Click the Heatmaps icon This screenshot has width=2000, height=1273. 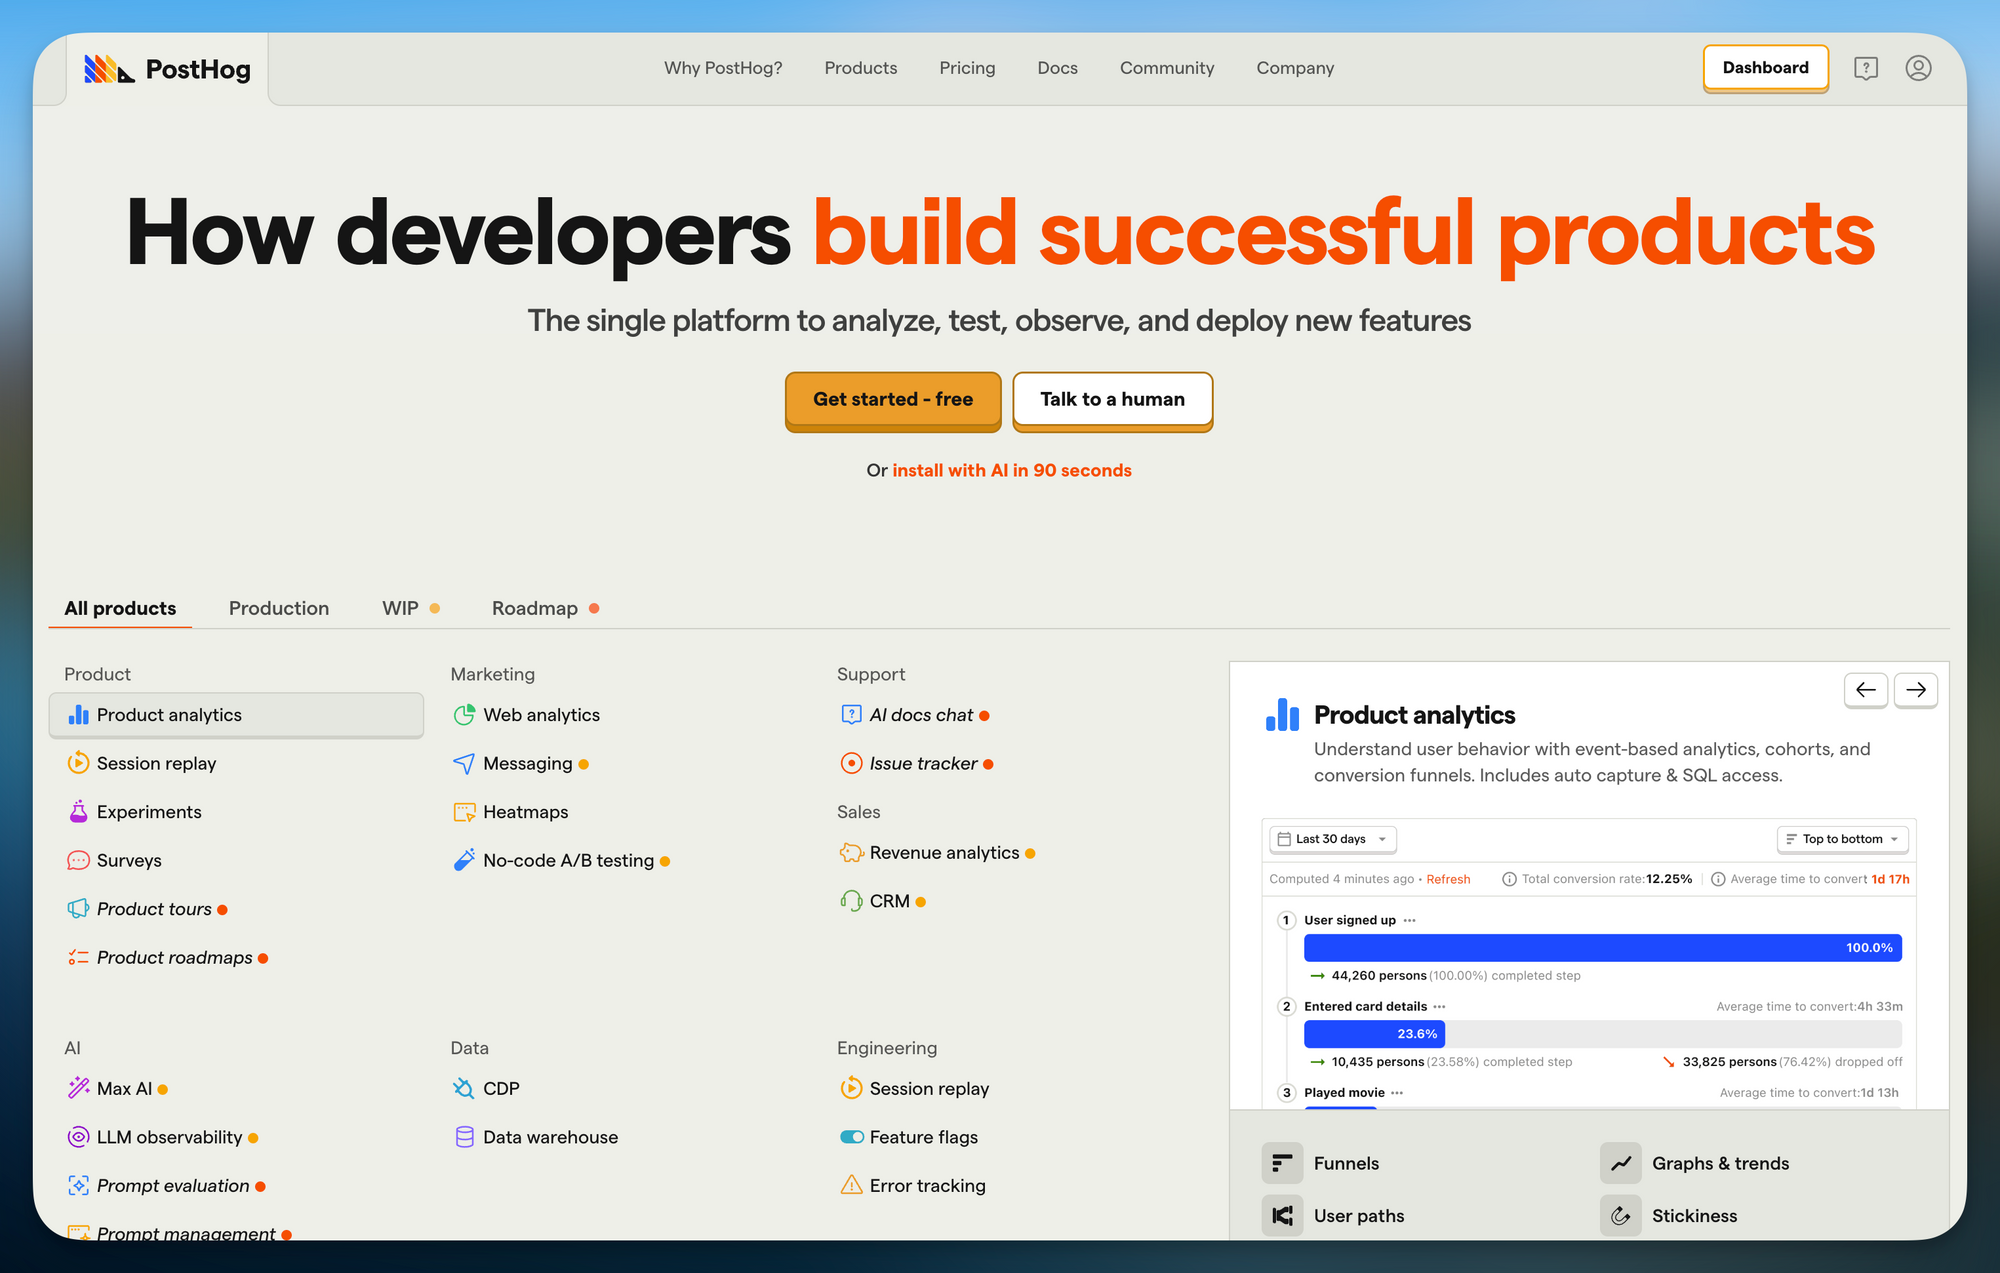(464, 812)
